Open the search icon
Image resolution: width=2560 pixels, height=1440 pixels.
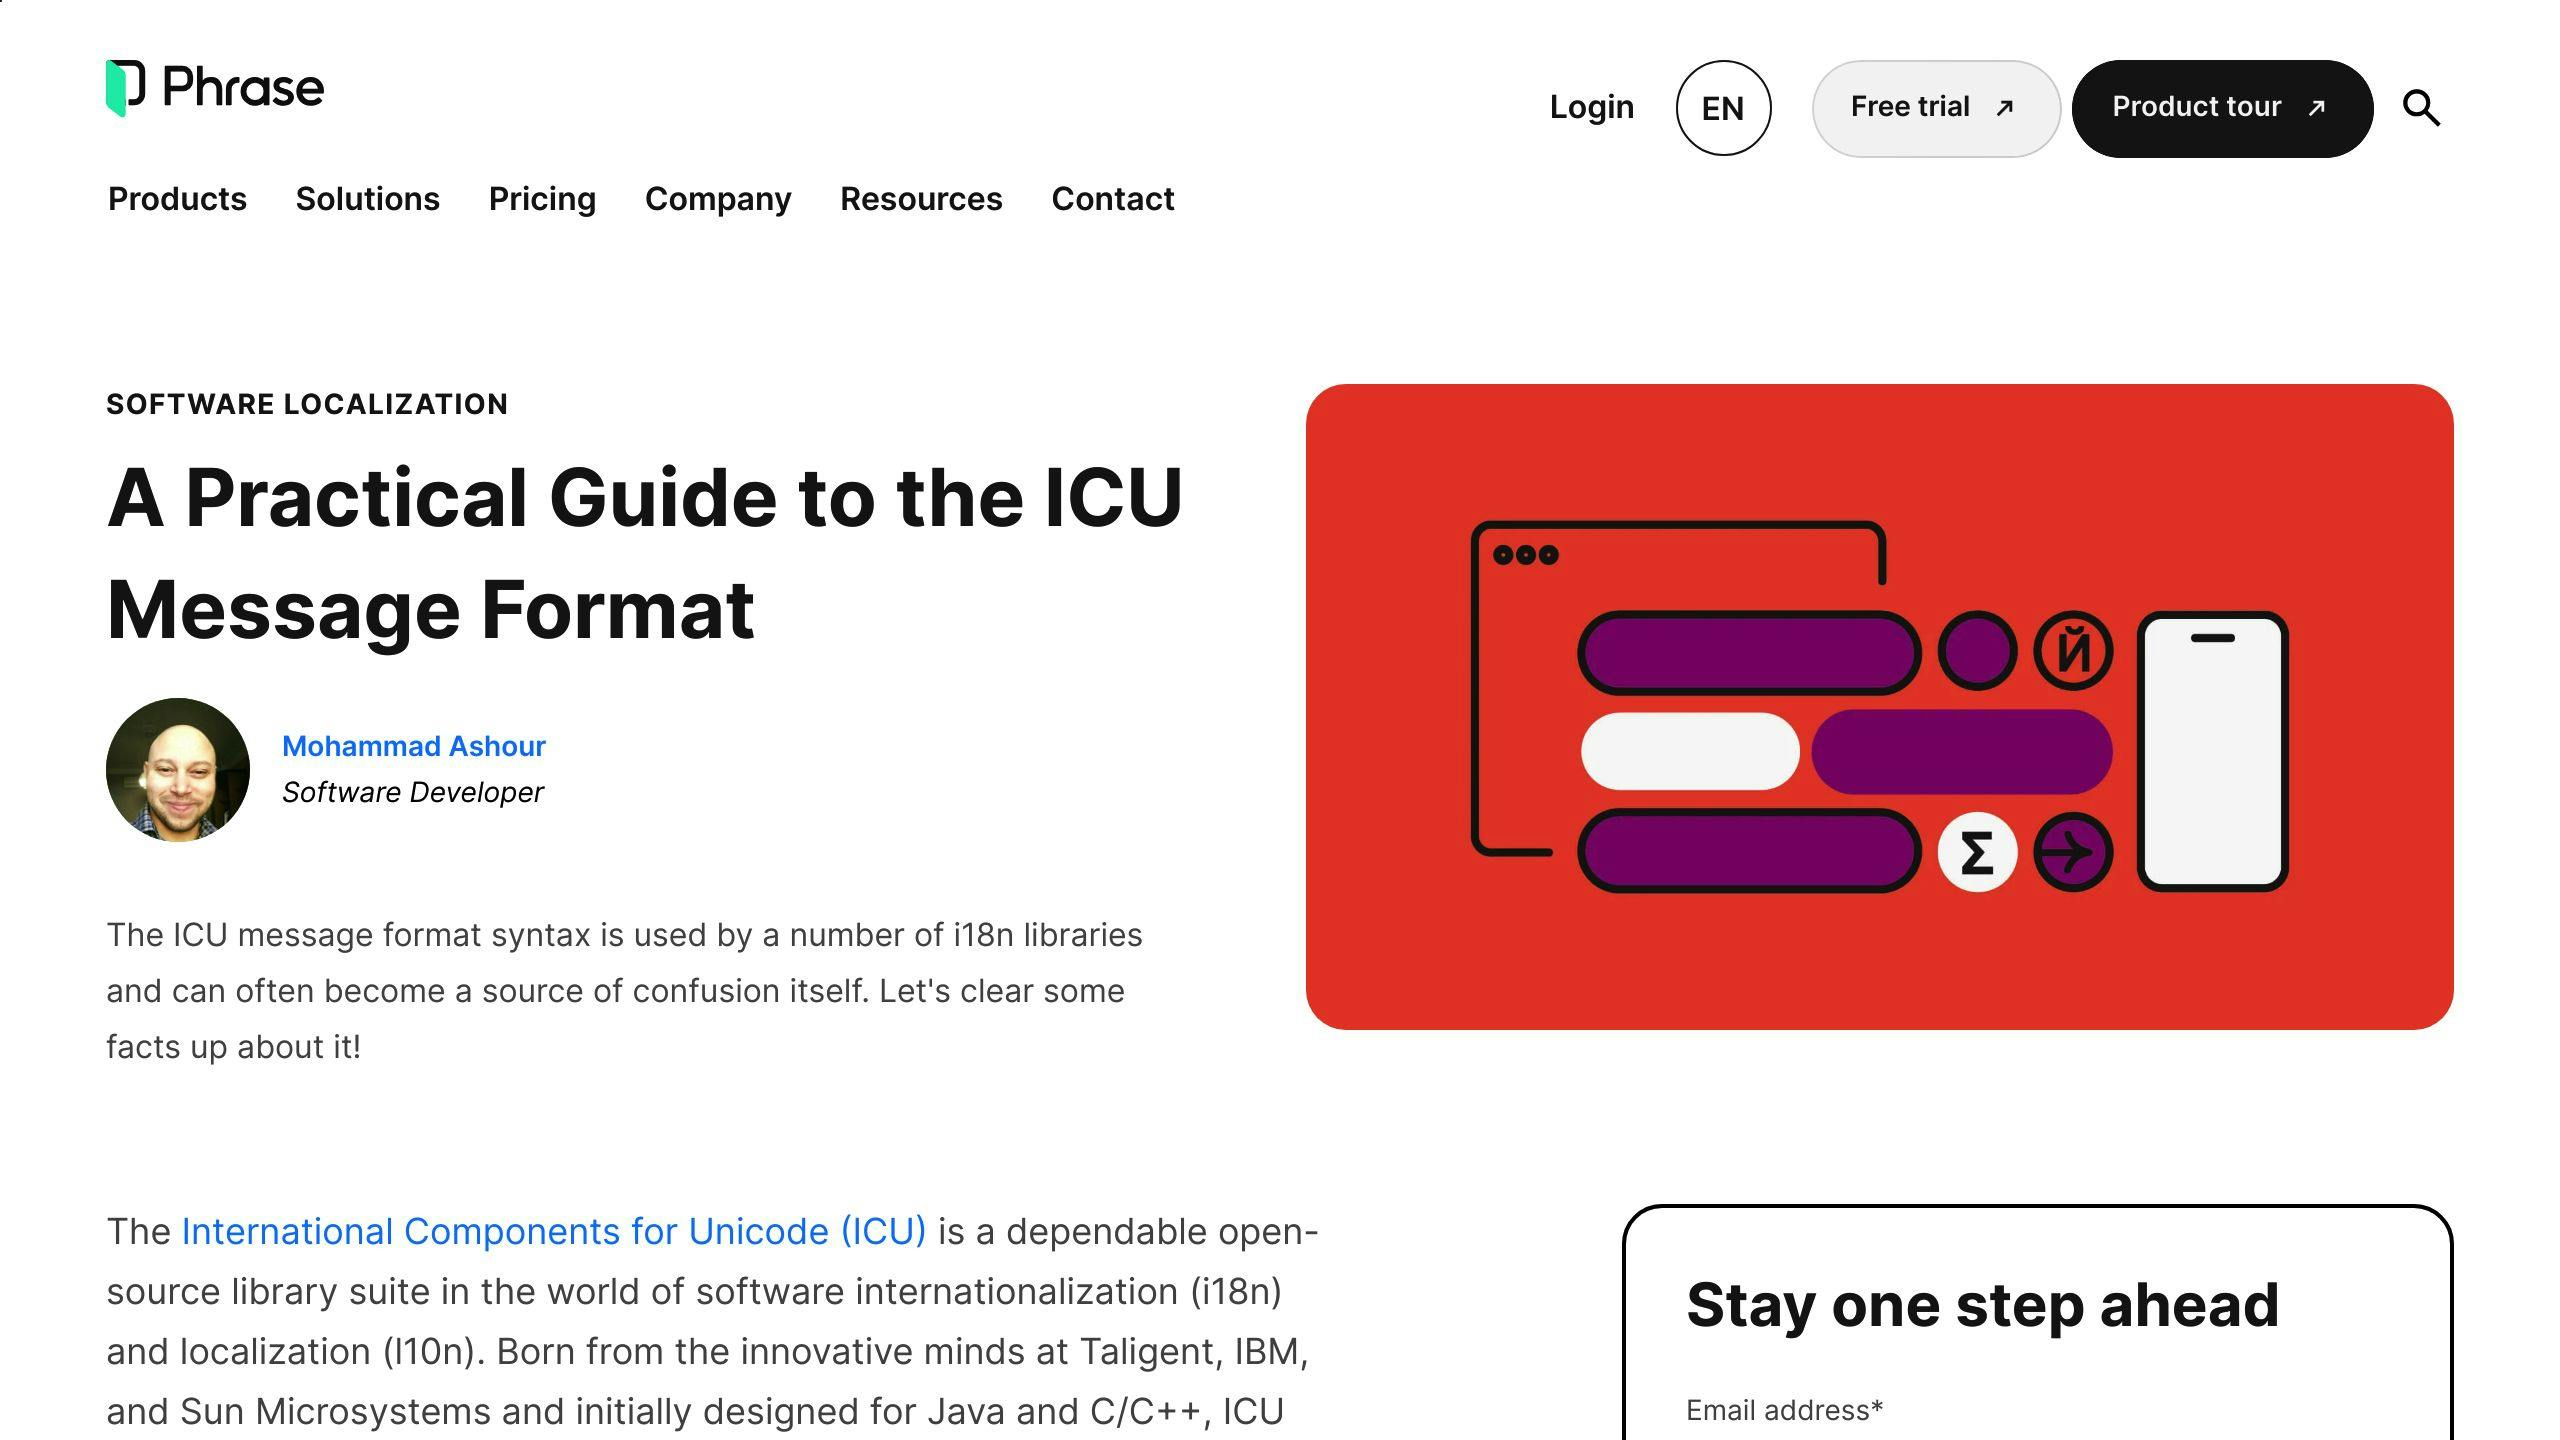click(x=2423, y=105)
